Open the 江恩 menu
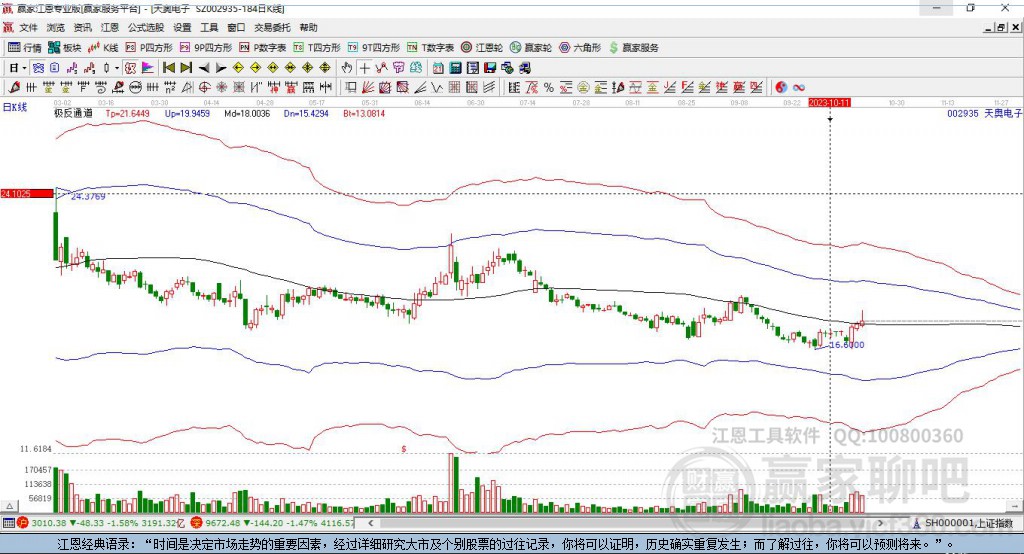 (x=110, y=27)
